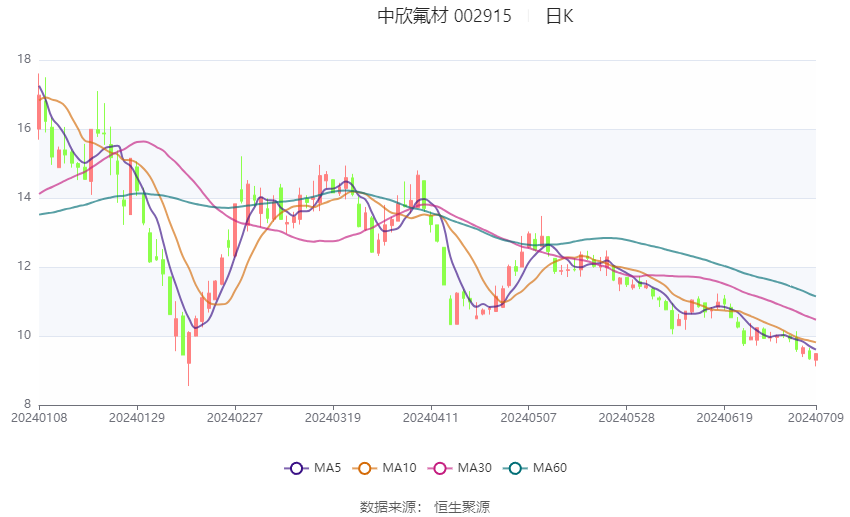This screenshot has width=850, height=517.
Task: Click the purple MA5 legend circle icon
Action: tap(296, 469)
